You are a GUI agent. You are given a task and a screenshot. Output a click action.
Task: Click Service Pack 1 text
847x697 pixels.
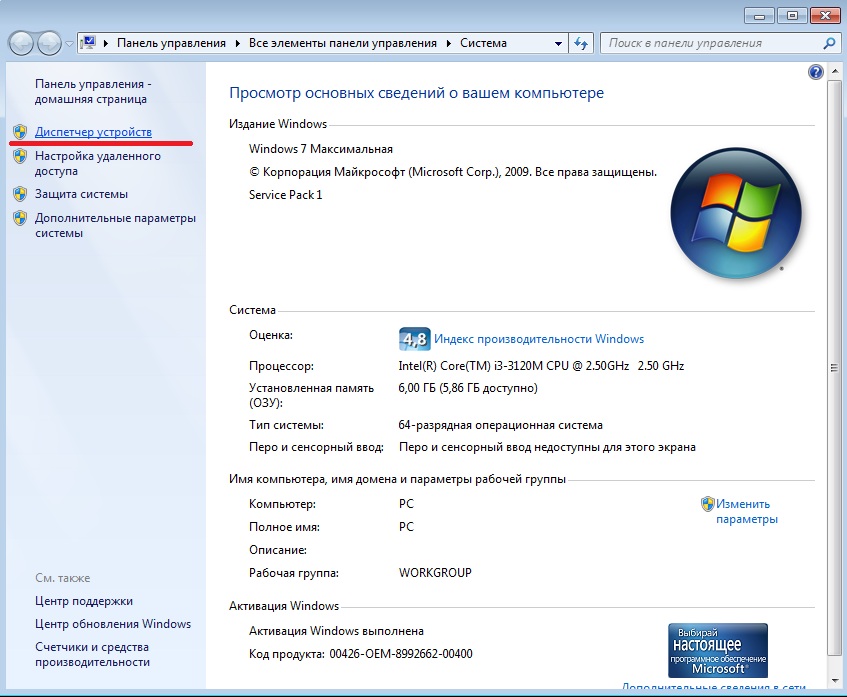click(285, 195)
